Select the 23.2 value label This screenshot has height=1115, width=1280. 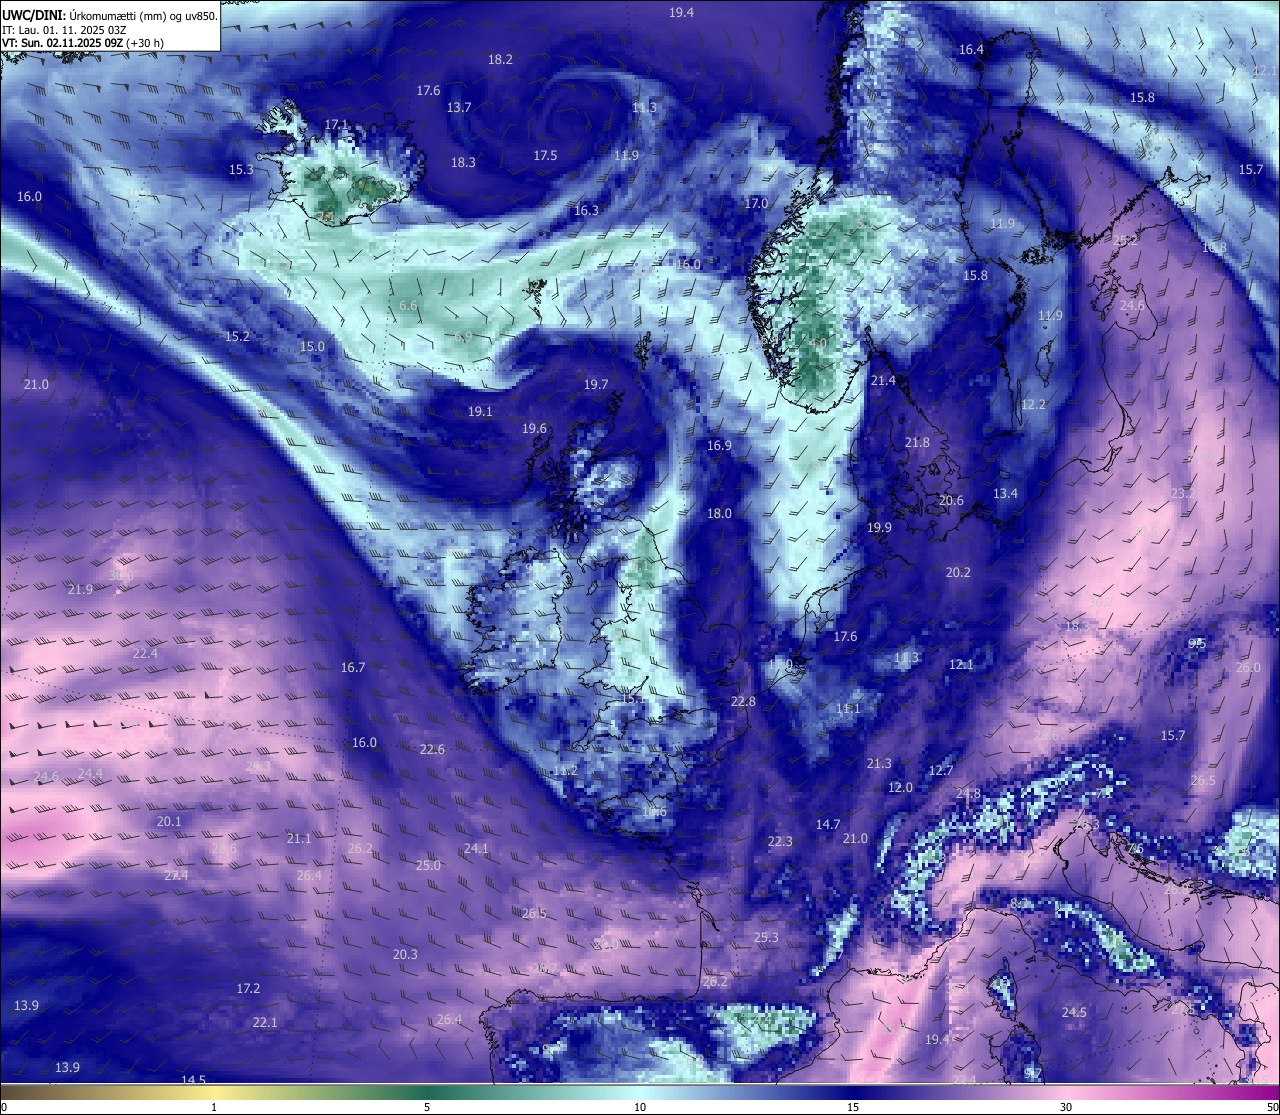pyautogui.click(x=1183, y=493)
